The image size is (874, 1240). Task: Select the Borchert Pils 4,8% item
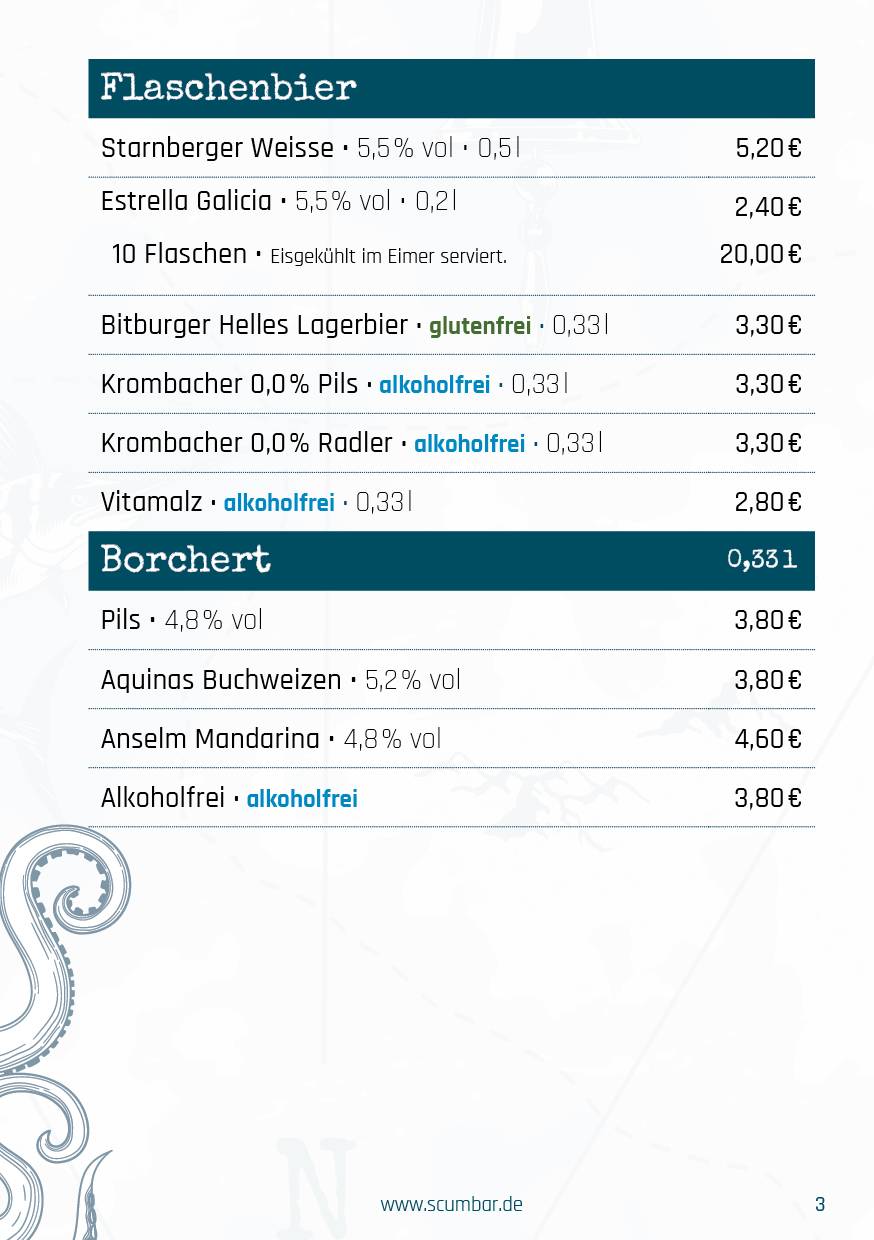click(x=451, y=620)
